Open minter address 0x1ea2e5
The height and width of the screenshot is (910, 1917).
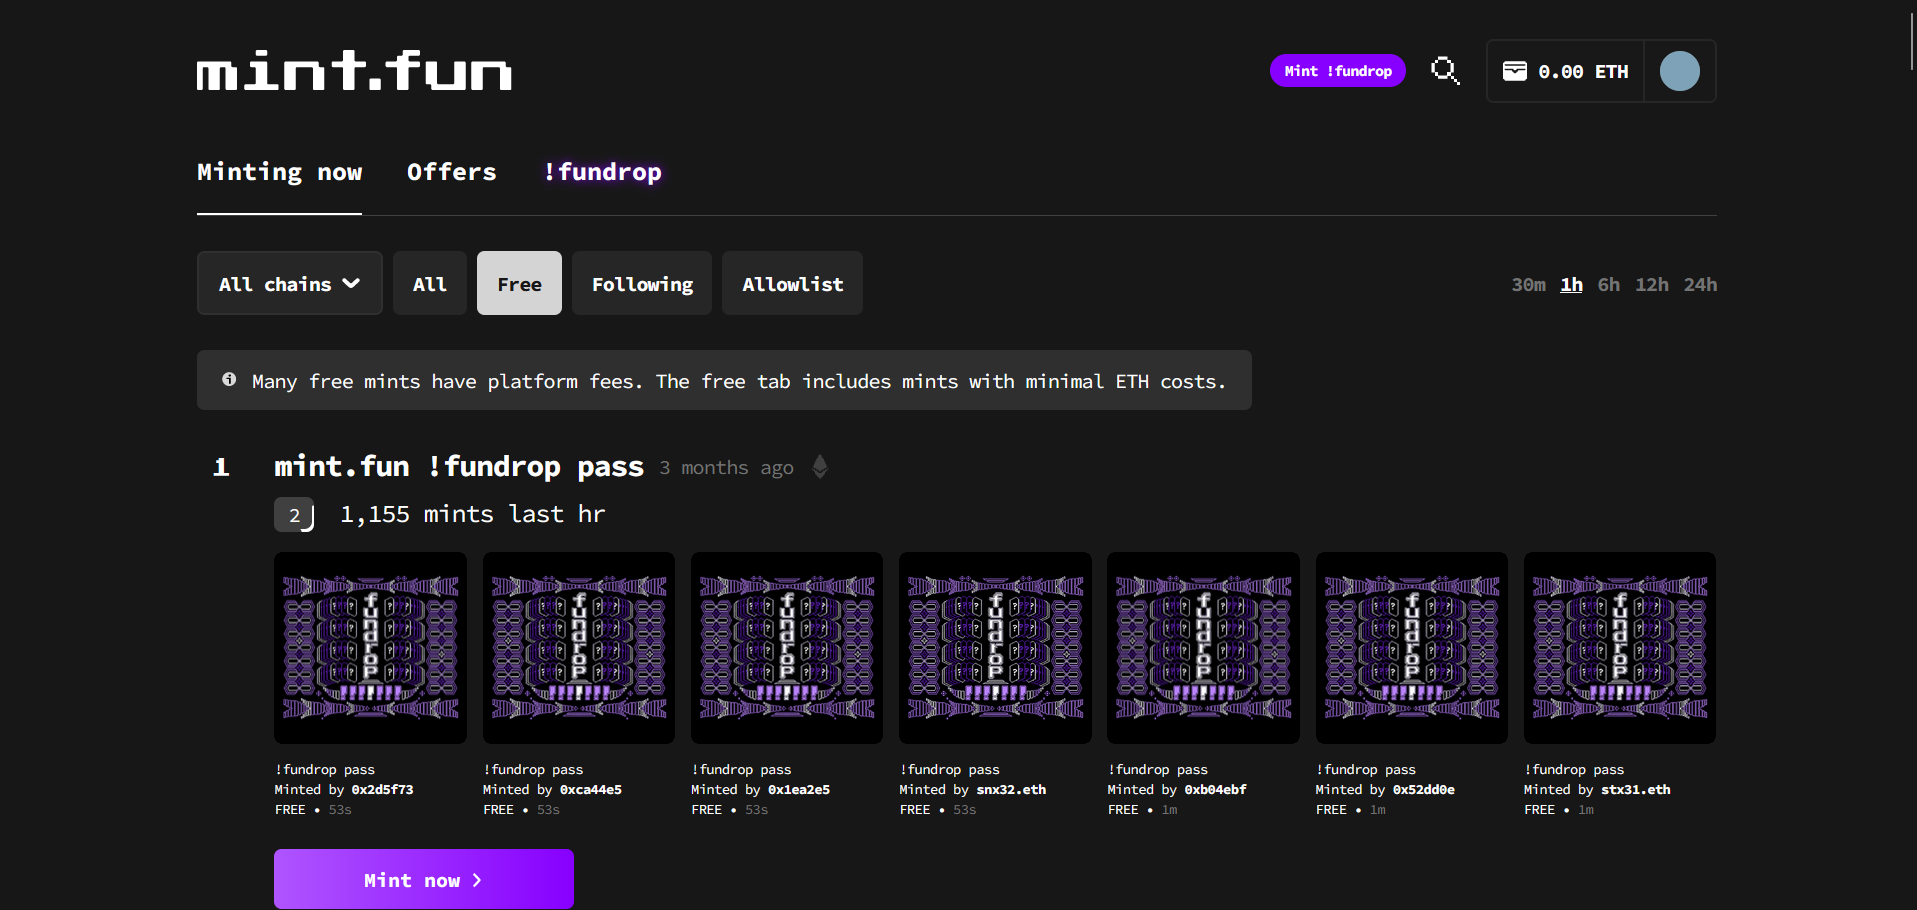799,790
